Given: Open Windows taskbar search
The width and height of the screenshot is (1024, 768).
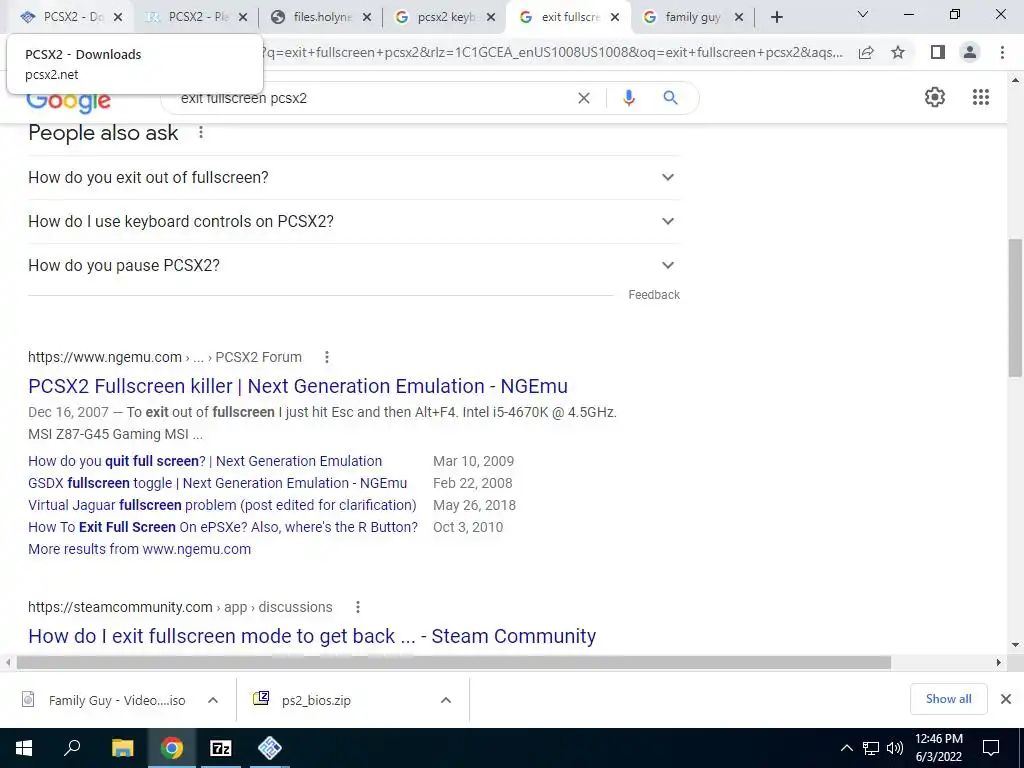Looking at the screenshot, I should tap(72, 748).
